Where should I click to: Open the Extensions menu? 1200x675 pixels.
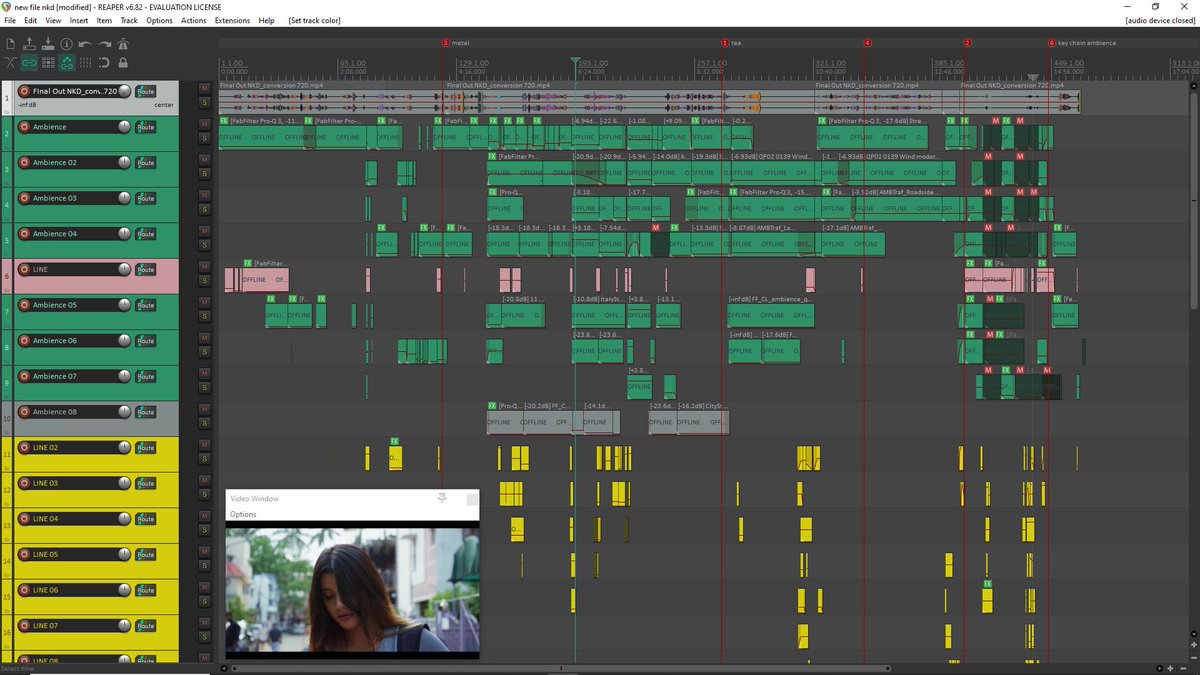(231, 20)
